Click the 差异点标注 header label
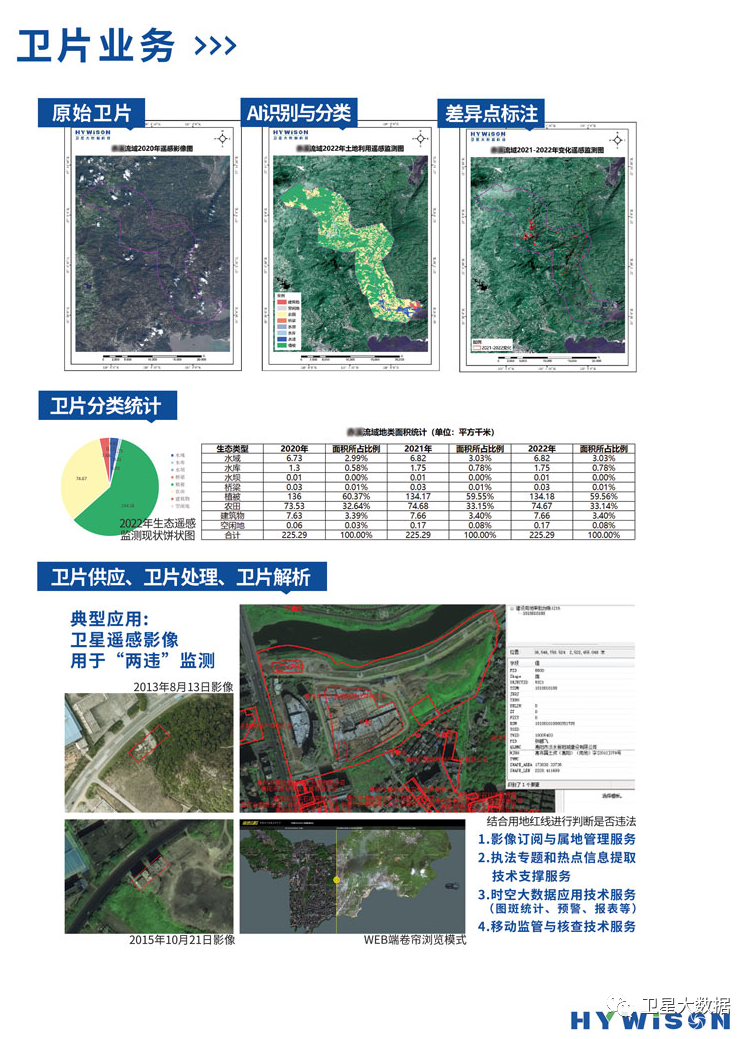The height and width of the screenshot is (1039, 755). pyautogui.click(x=490, y=113)
